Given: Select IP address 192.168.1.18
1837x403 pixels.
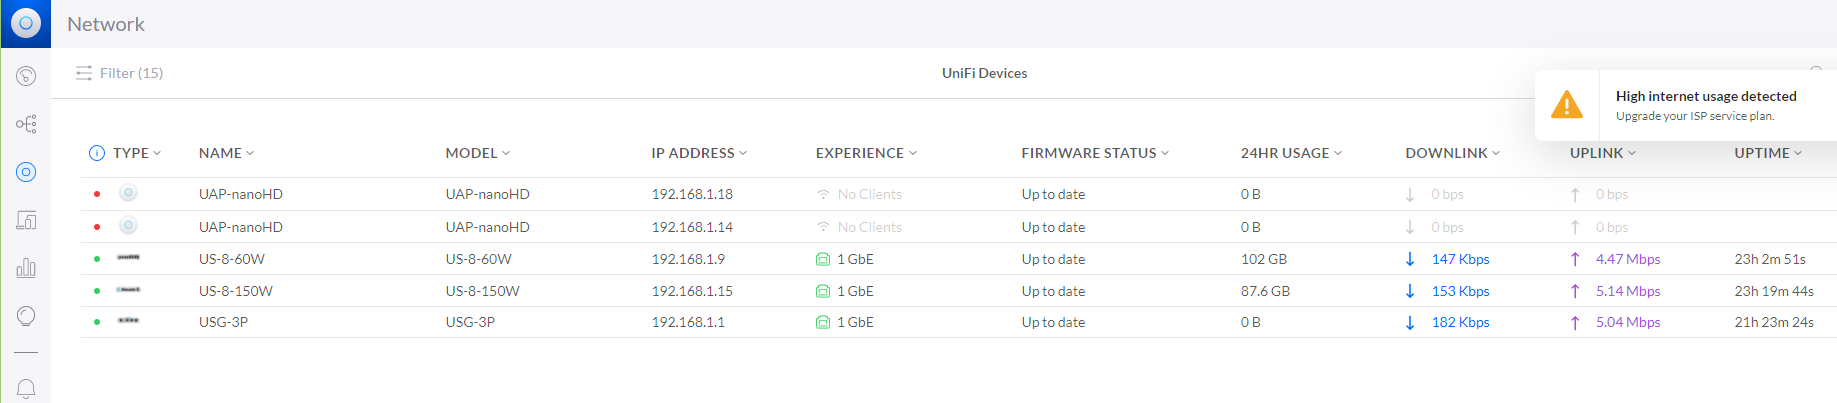Looking at the screenshot, I should (x=692, y=194).
